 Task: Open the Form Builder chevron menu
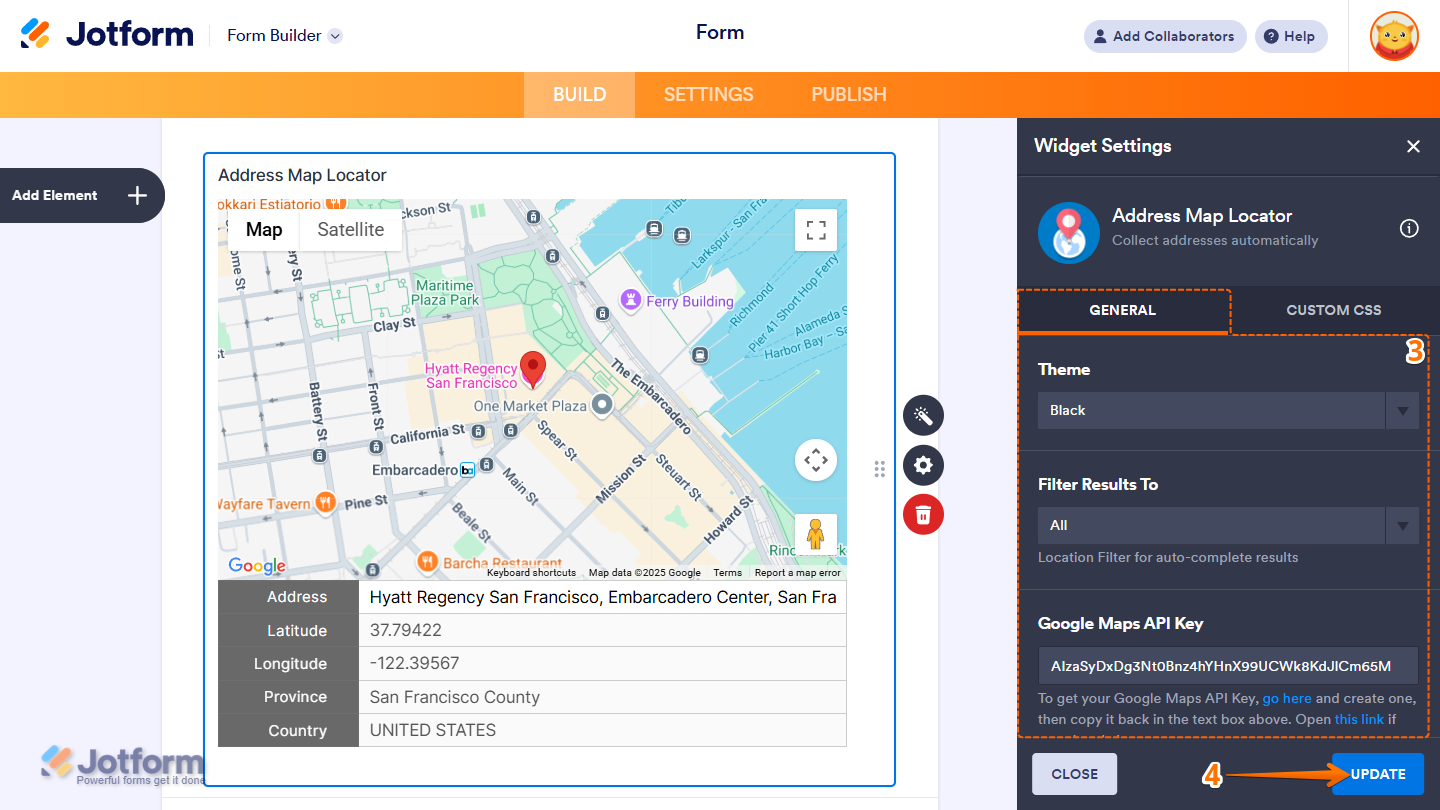[334, 34]
